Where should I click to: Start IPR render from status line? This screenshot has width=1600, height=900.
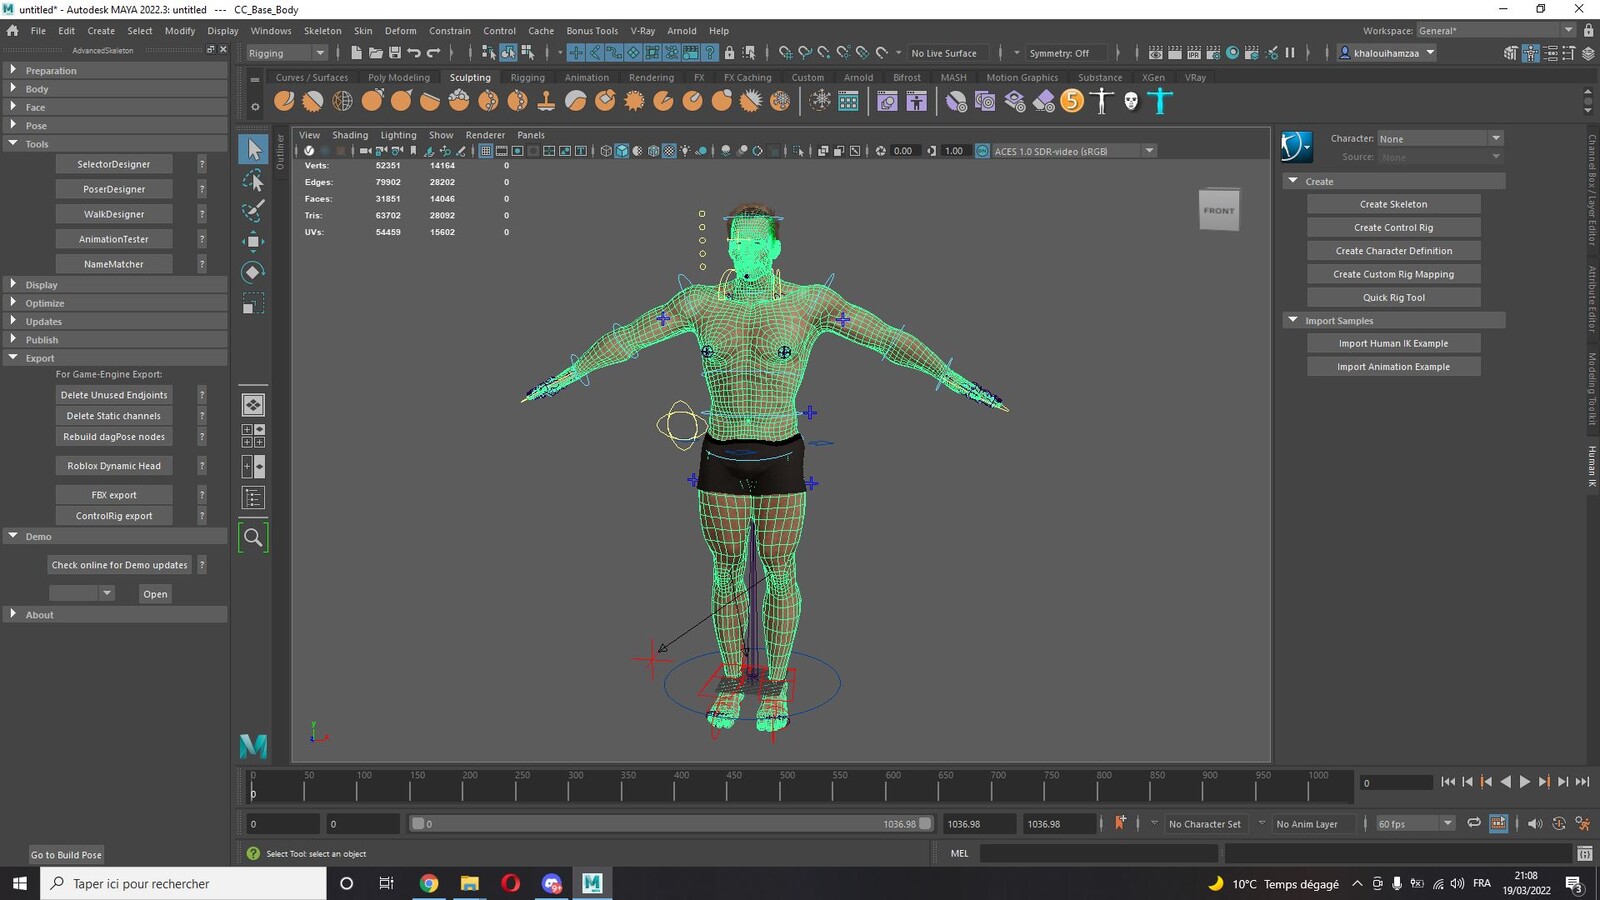[1194, 53]
